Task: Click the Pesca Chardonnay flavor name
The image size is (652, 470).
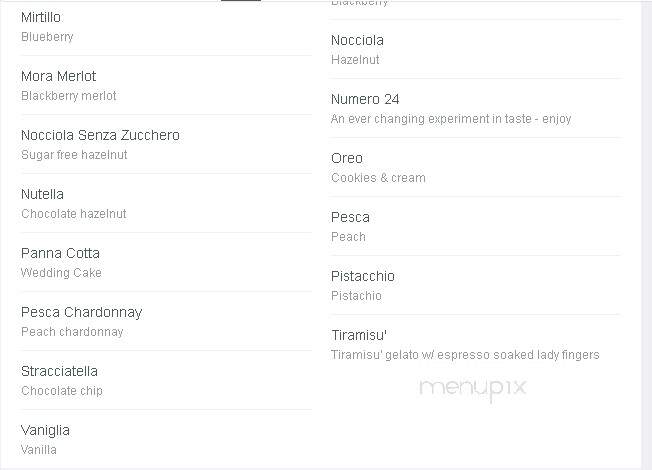Action: click(82, 312)
